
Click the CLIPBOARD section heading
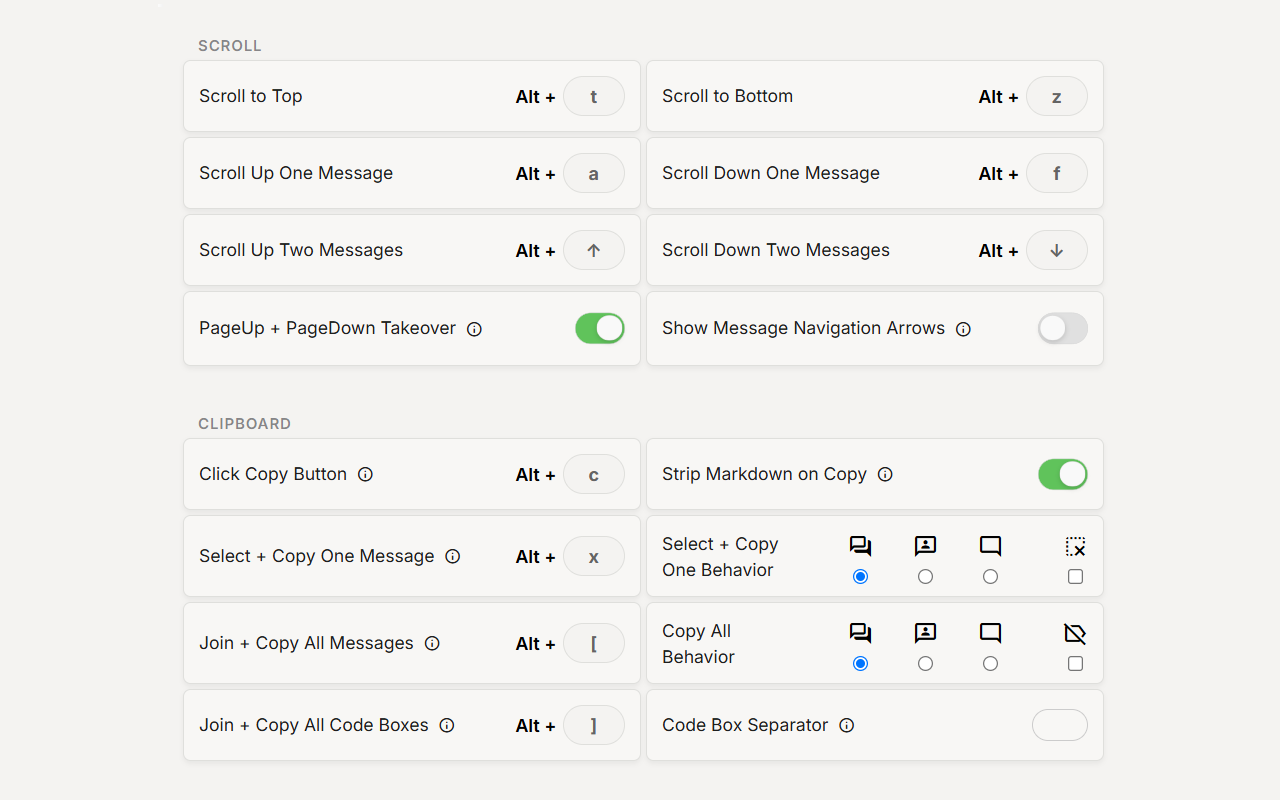245,424
